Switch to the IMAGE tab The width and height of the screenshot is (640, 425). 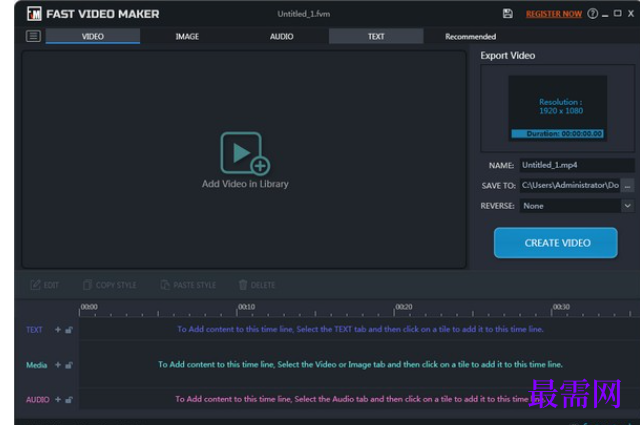click(x=187, y=36)
